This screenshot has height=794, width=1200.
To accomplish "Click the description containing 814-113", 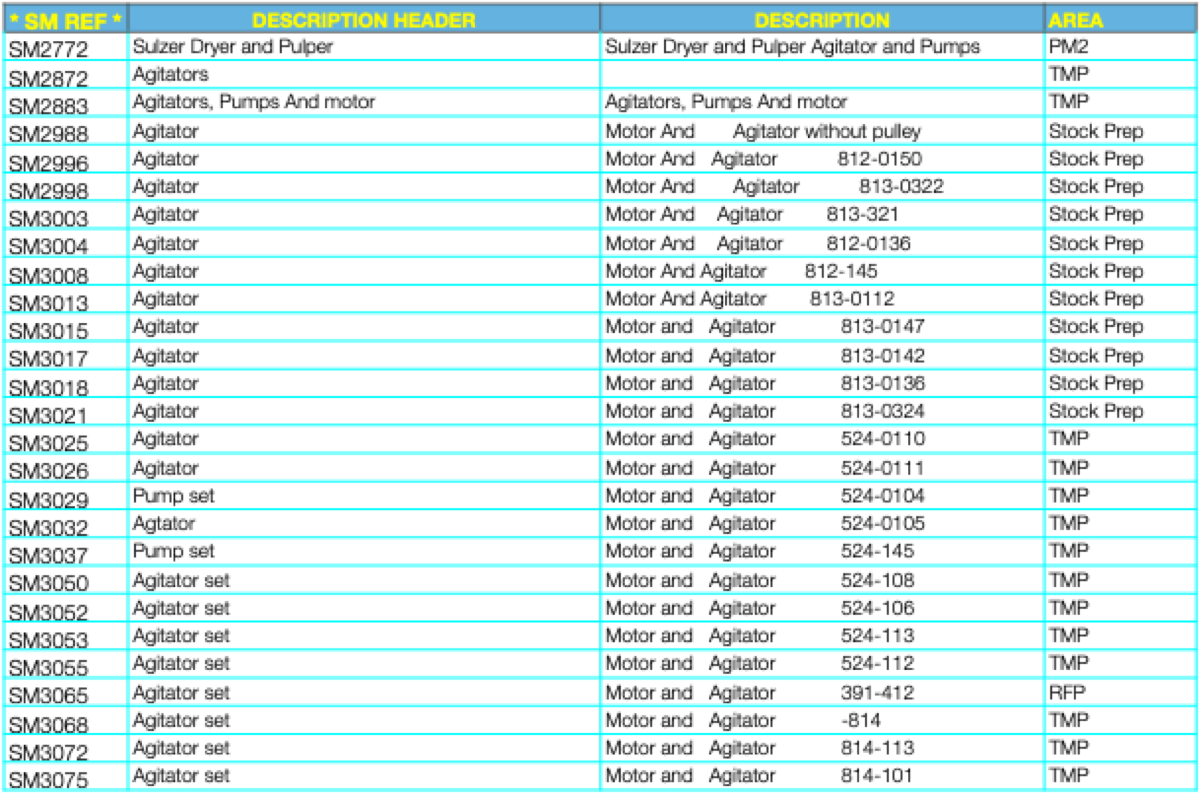I will [x=822, y=748].
